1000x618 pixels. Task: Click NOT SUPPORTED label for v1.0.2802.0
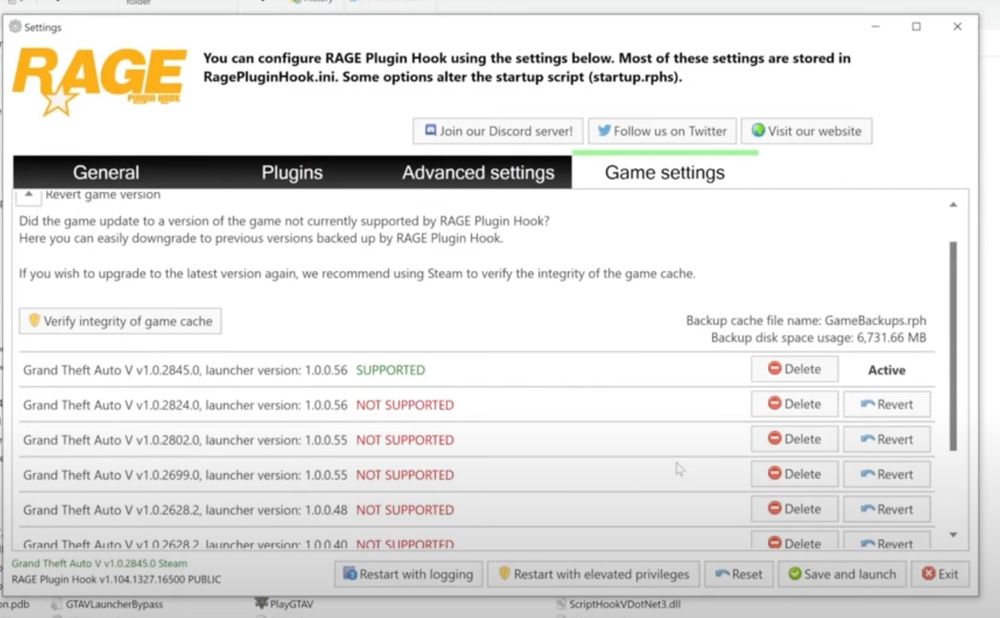tap(405, 440)
